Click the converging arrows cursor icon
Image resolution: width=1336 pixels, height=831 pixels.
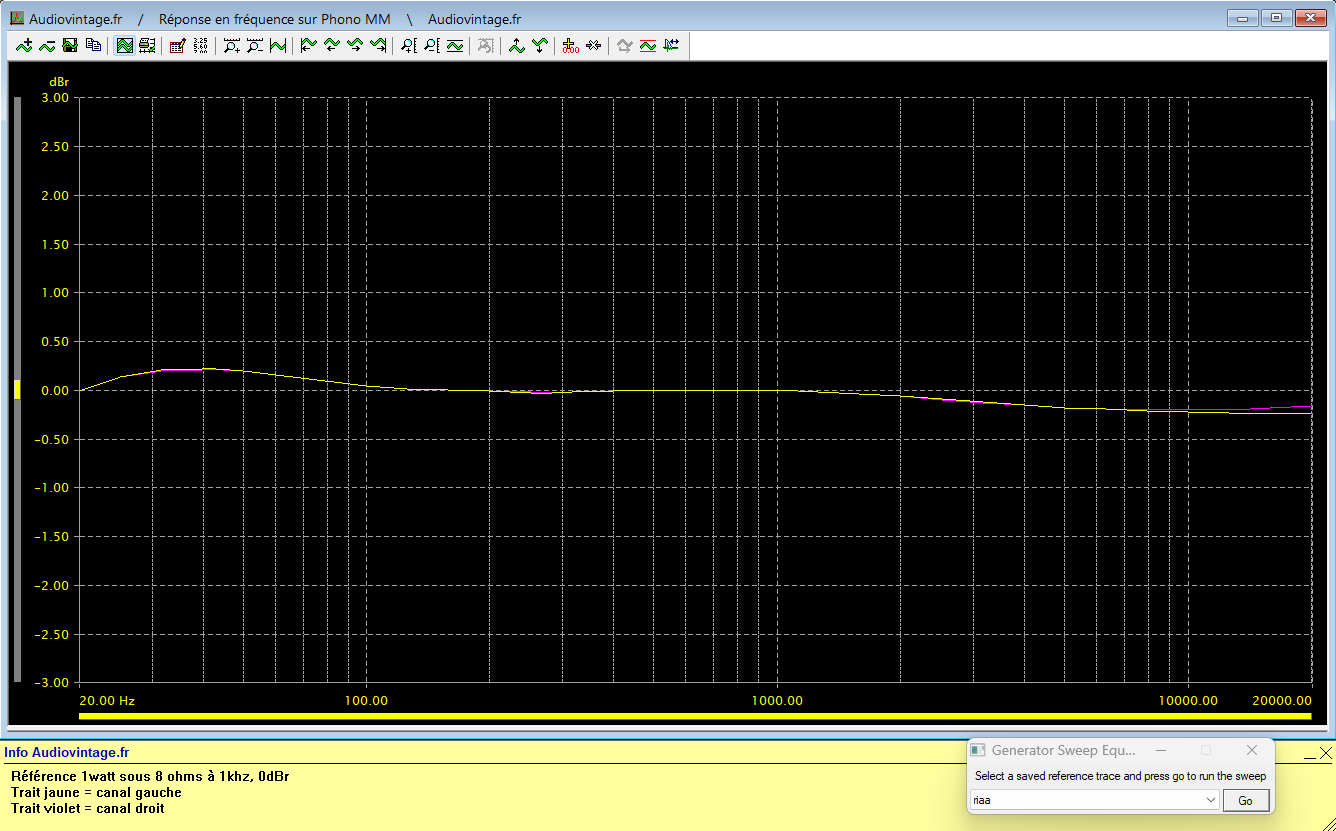coord(594,45)
